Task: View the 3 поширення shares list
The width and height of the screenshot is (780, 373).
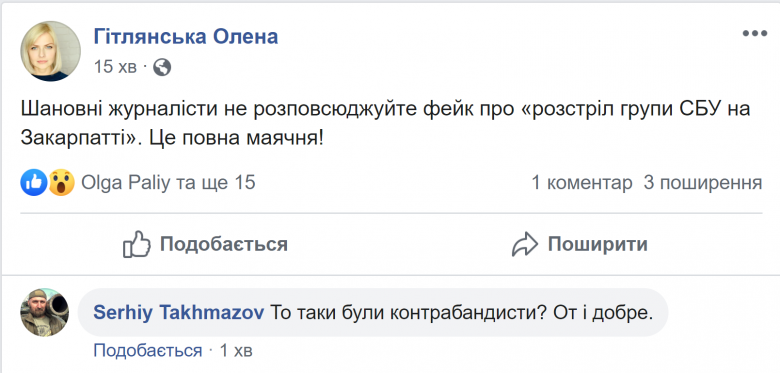Action: pos(703,183)
